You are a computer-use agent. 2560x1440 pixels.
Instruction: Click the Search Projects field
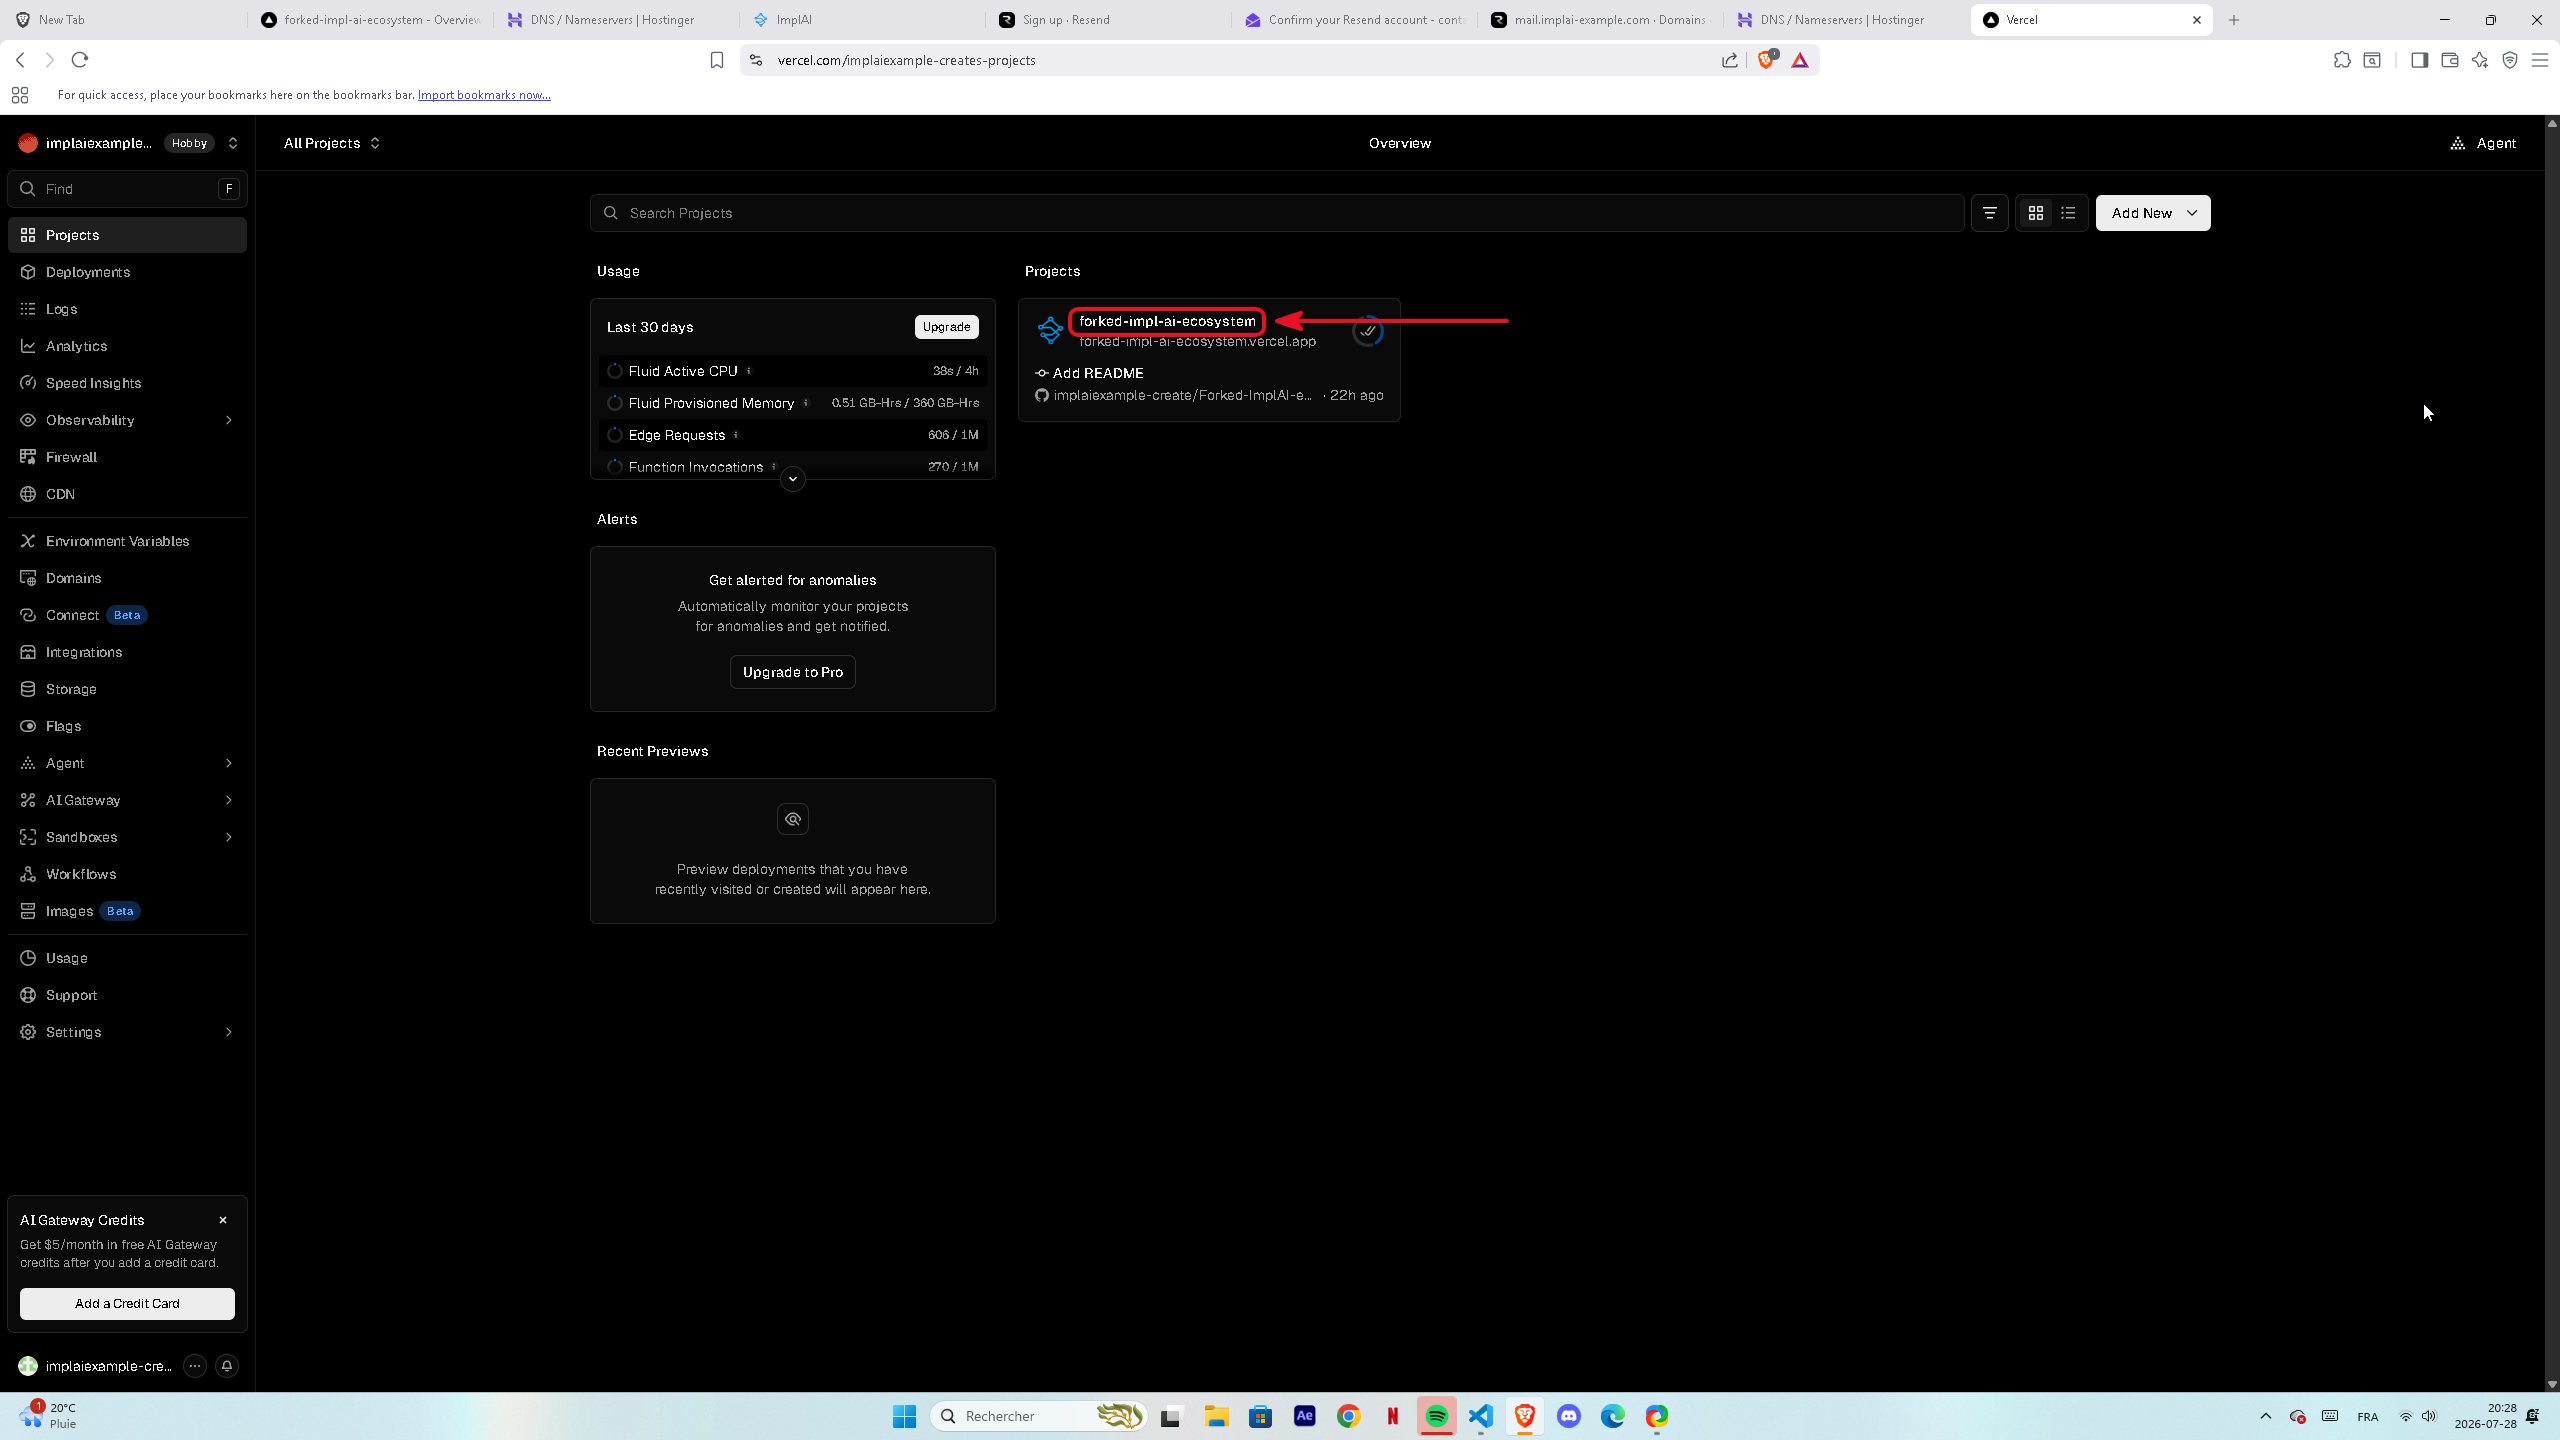pos(1277,213)
